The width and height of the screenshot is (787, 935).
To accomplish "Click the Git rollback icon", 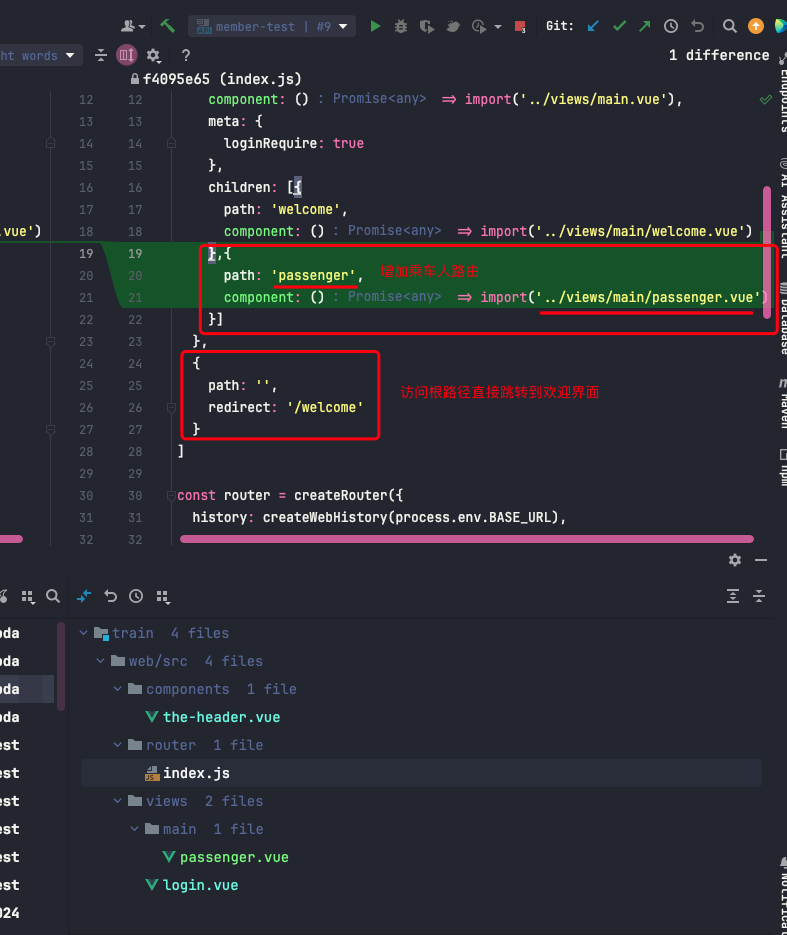I will (697, 26).
